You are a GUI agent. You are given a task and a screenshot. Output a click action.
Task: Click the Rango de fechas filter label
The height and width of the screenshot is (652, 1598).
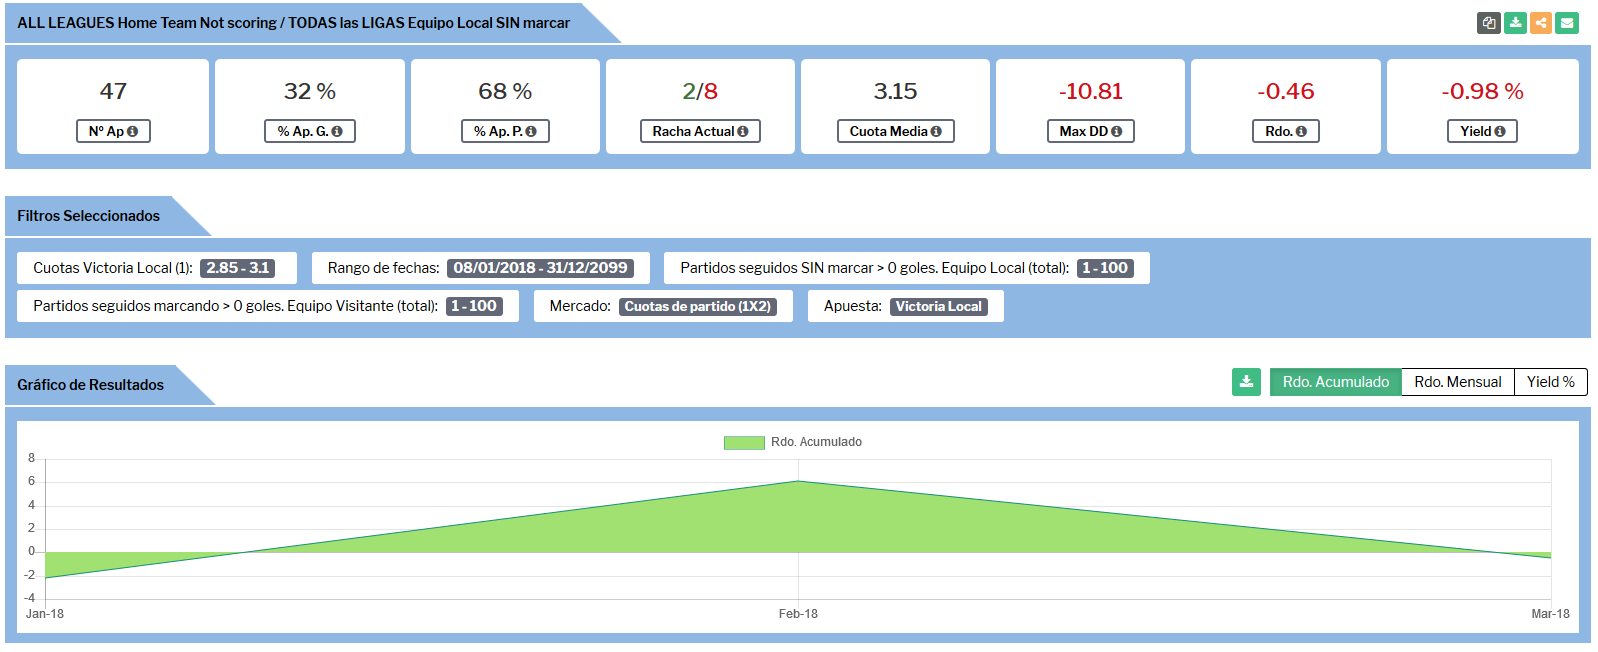point(383,268)
